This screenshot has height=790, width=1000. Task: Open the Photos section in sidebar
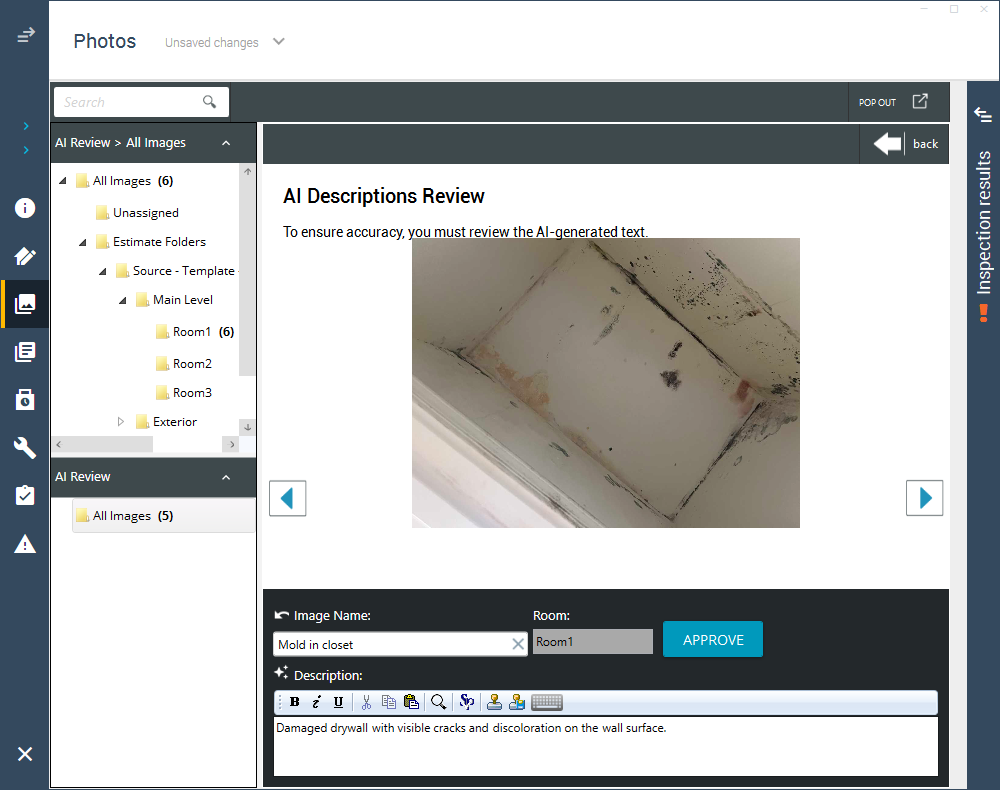[25, 304]
